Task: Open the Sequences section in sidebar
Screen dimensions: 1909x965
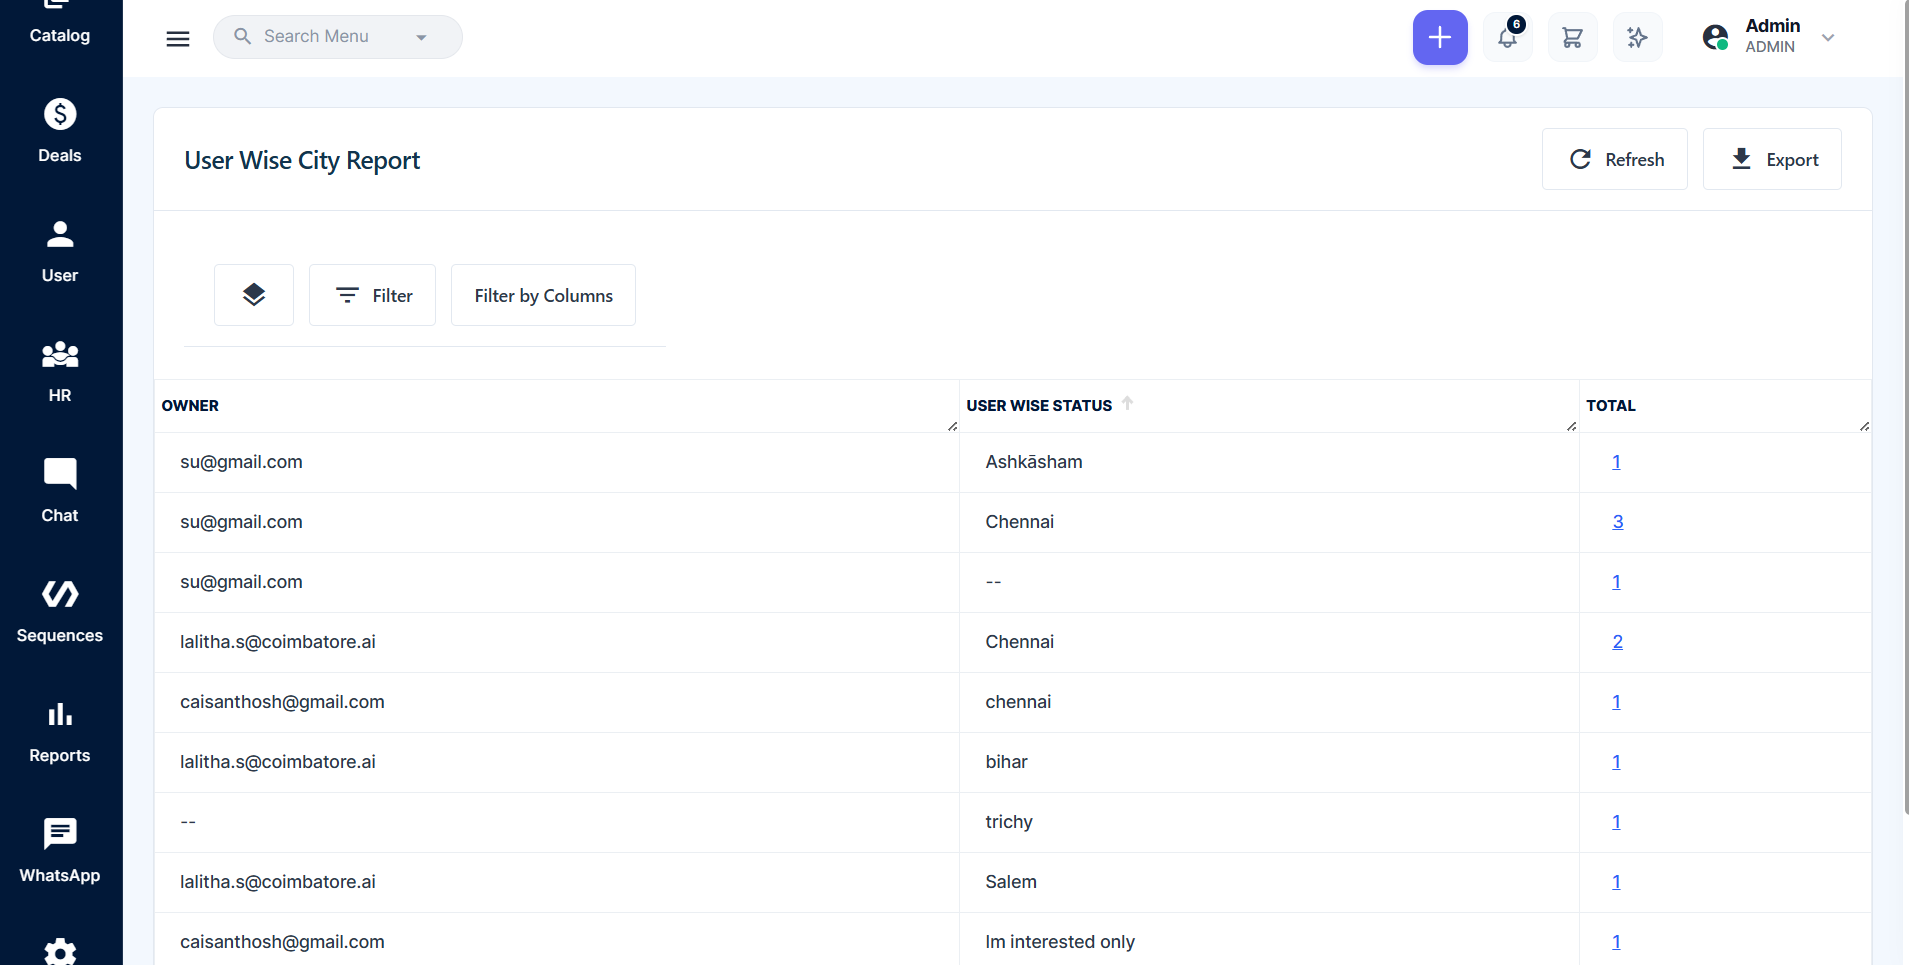Action: click(x=60, y=611)
